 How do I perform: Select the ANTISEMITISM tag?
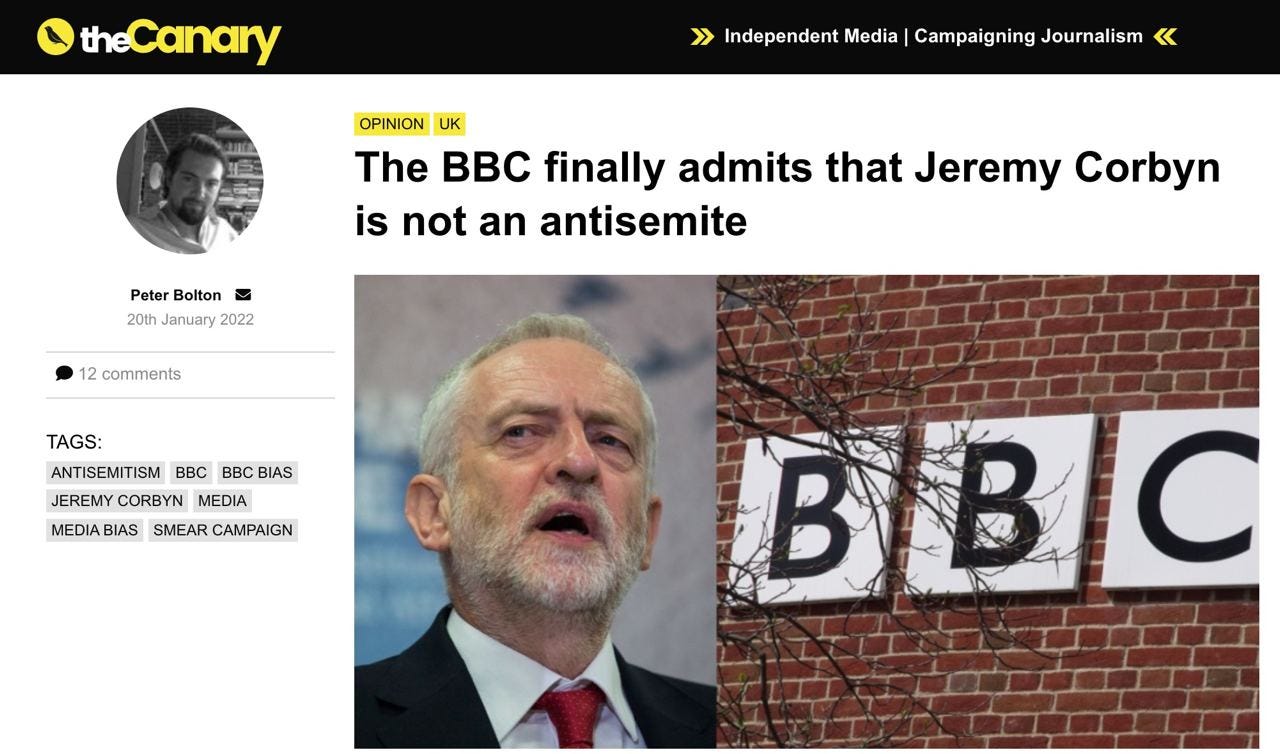tap(106, 473)
